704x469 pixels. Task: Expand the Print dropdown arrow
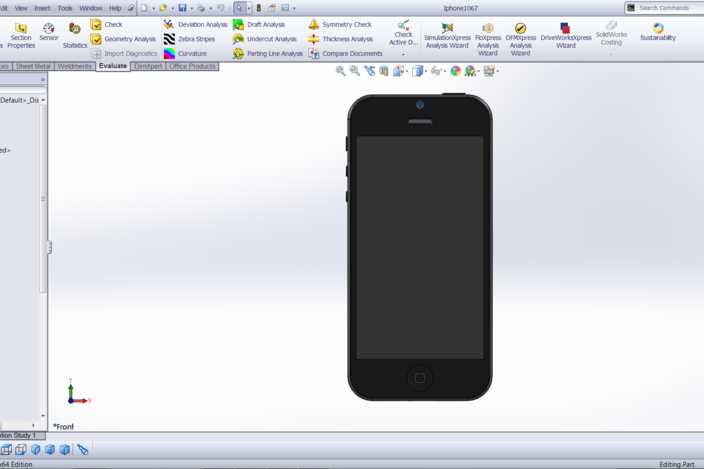pos(211,9)
